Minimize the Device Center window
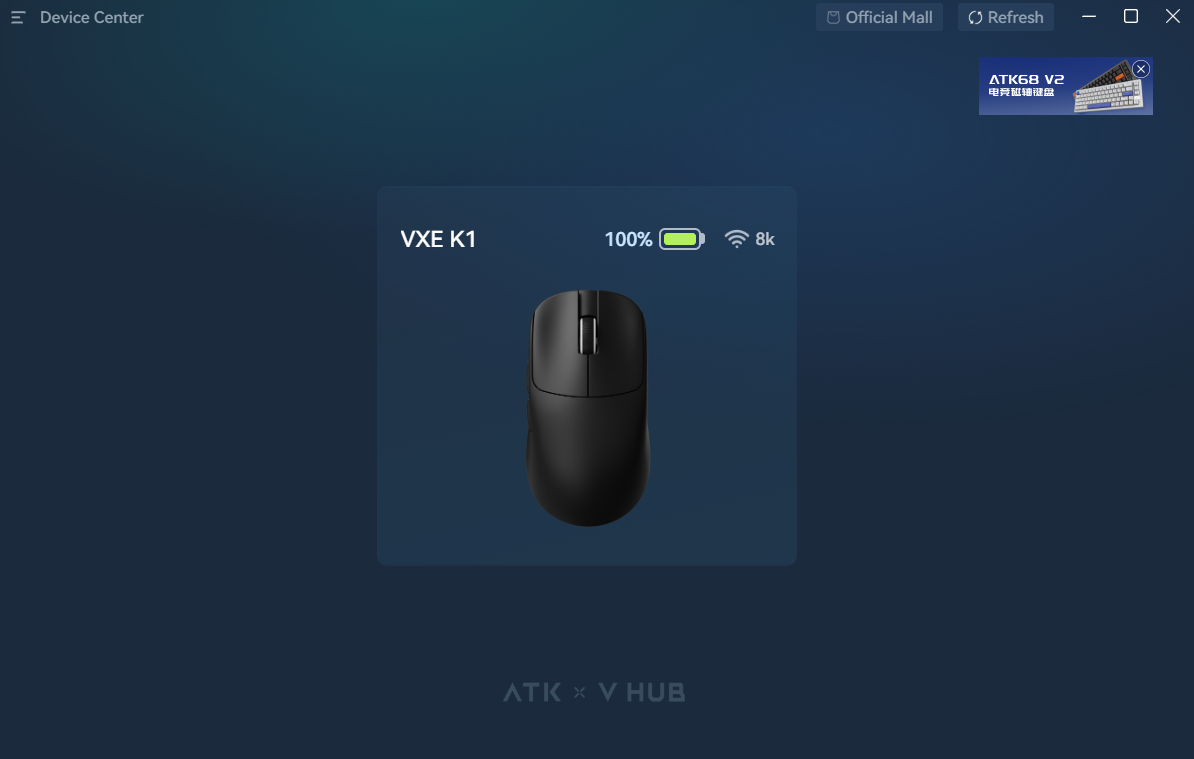 pyautogui.click(x=1089, y=17)
